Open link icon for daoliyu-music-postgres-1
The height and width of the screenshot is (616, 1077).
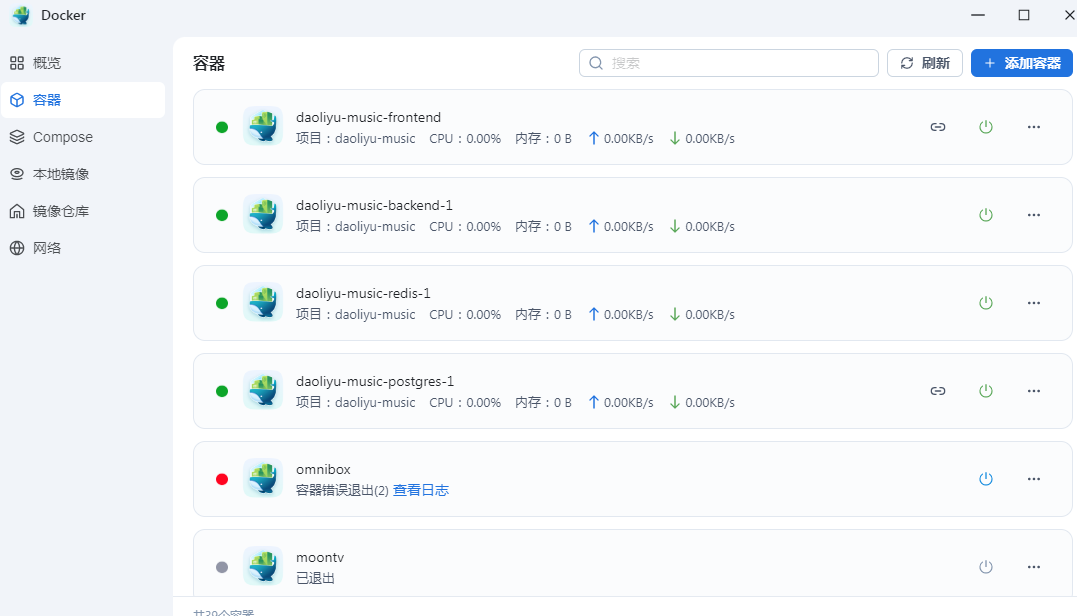938,391
